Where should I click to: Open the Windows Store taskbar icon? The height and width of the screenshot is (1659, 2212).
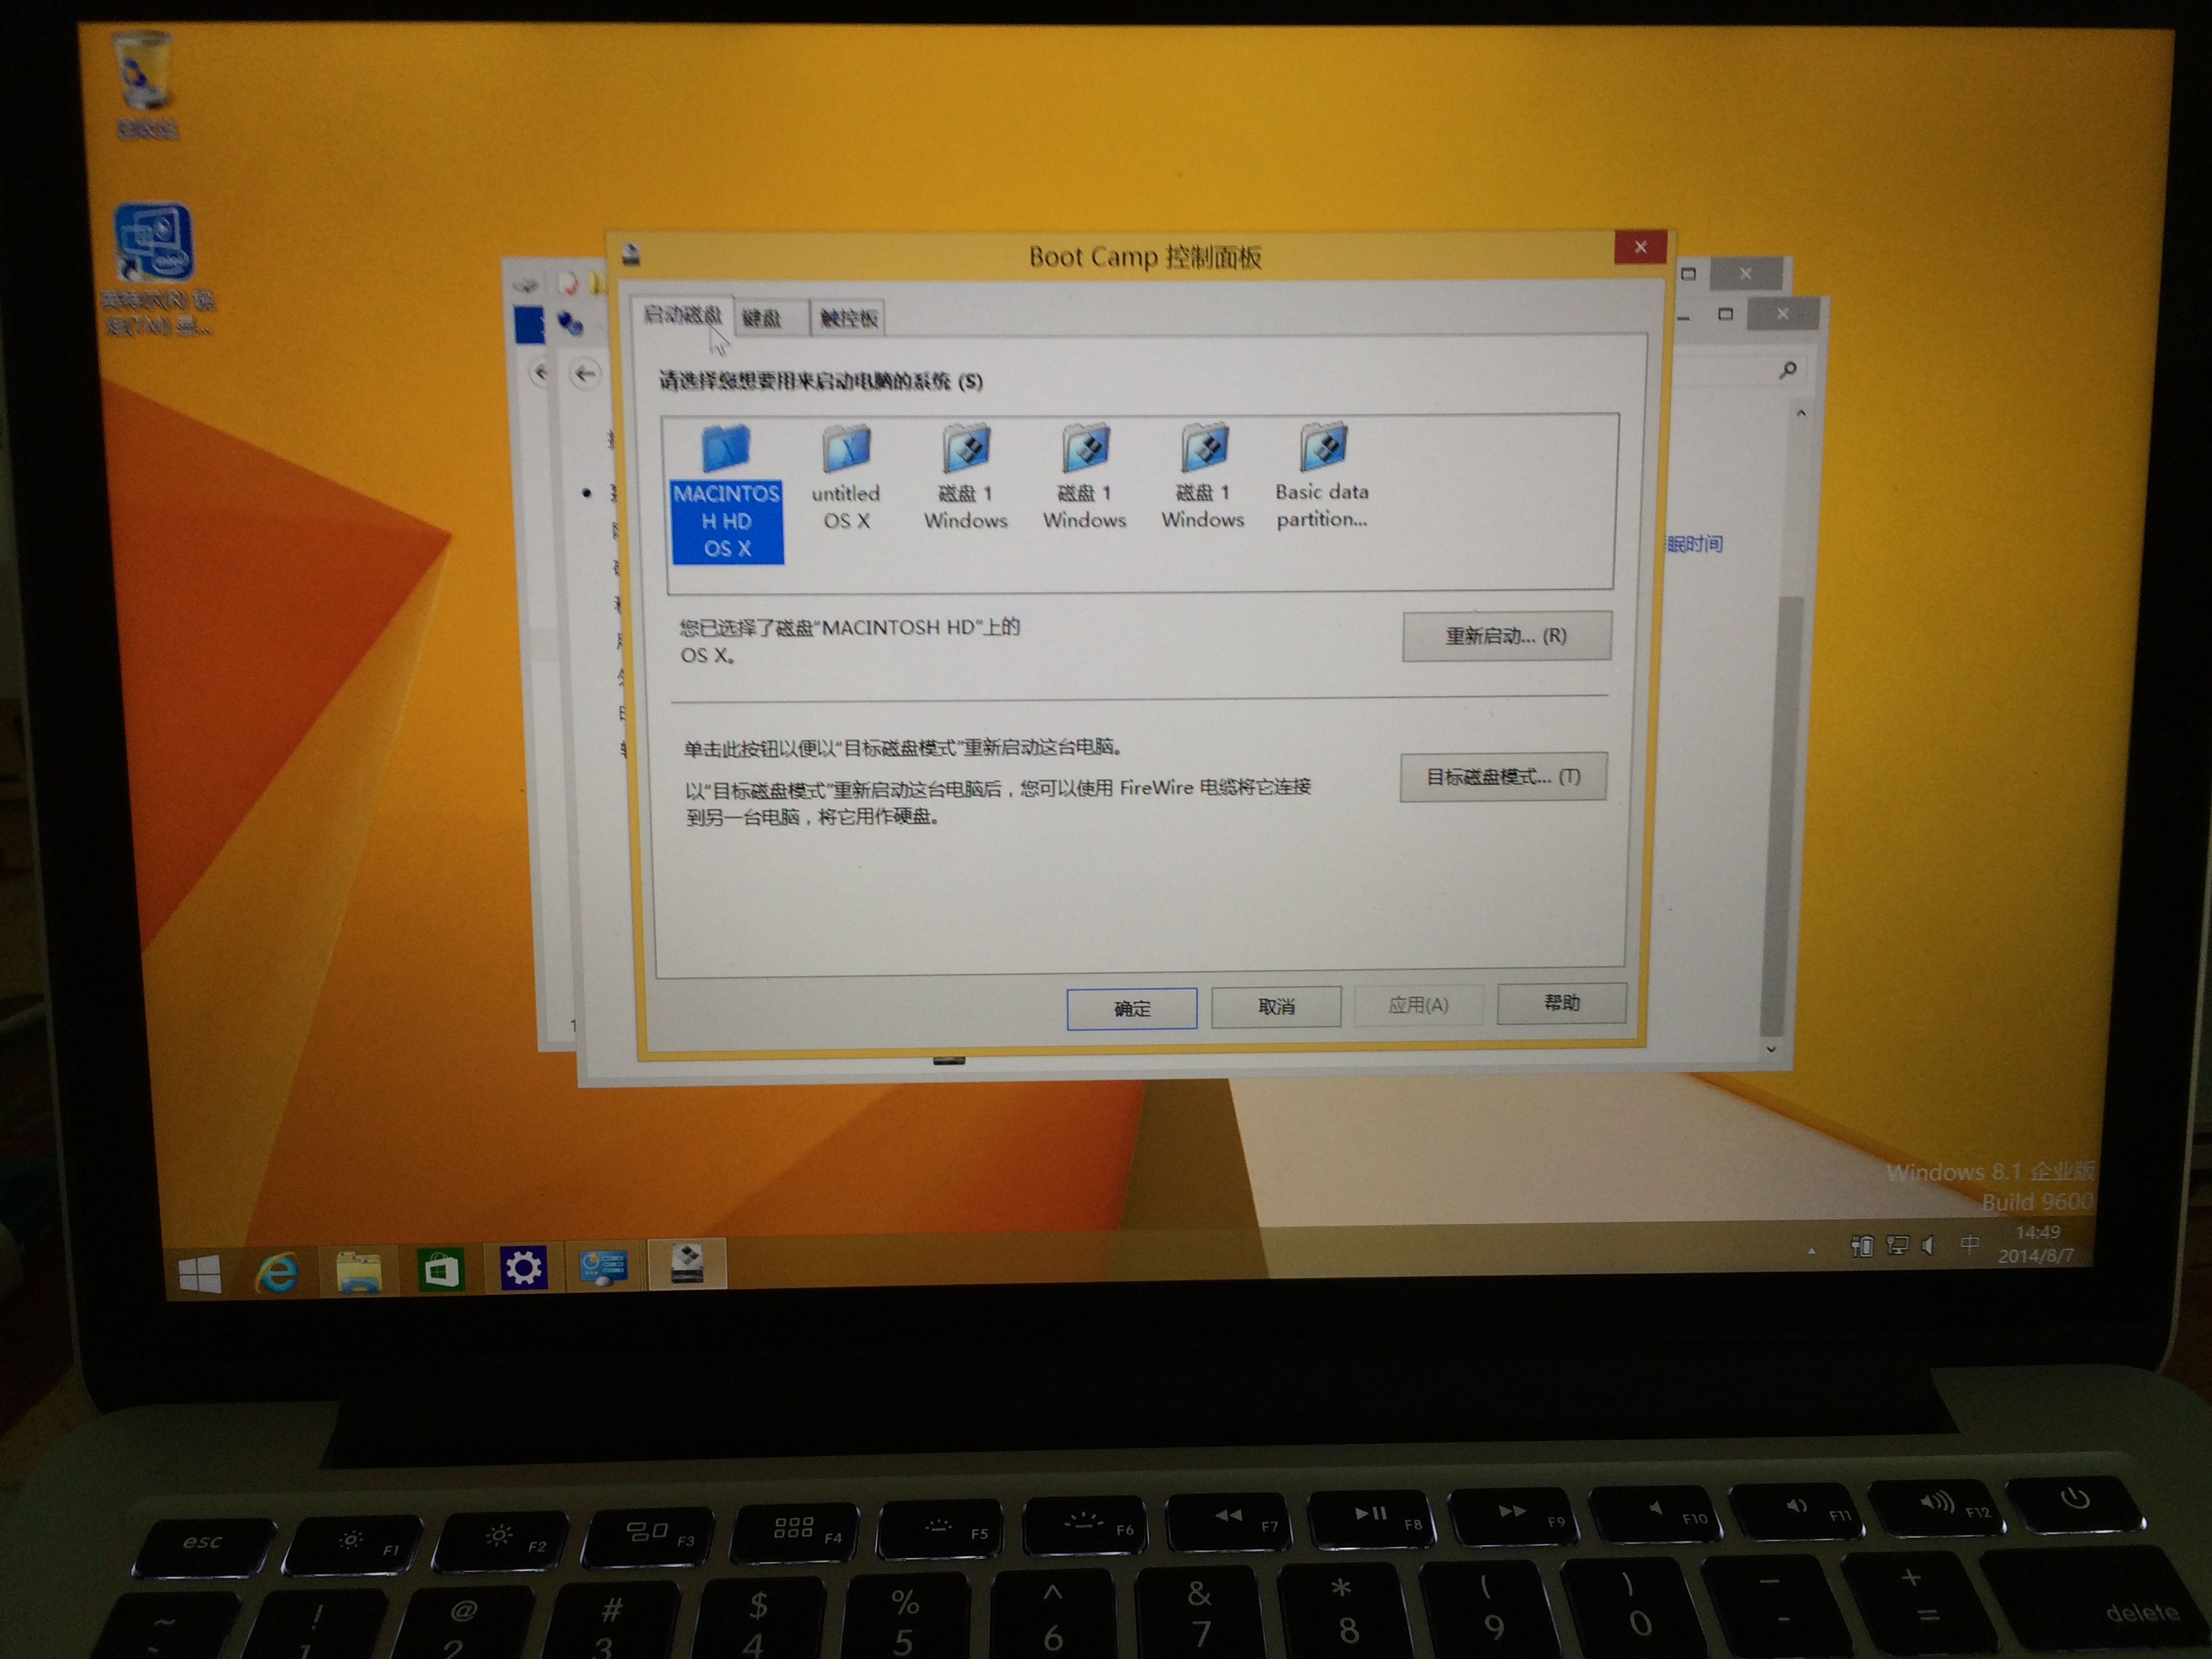pyautogui.click(x=440, y=1270)
